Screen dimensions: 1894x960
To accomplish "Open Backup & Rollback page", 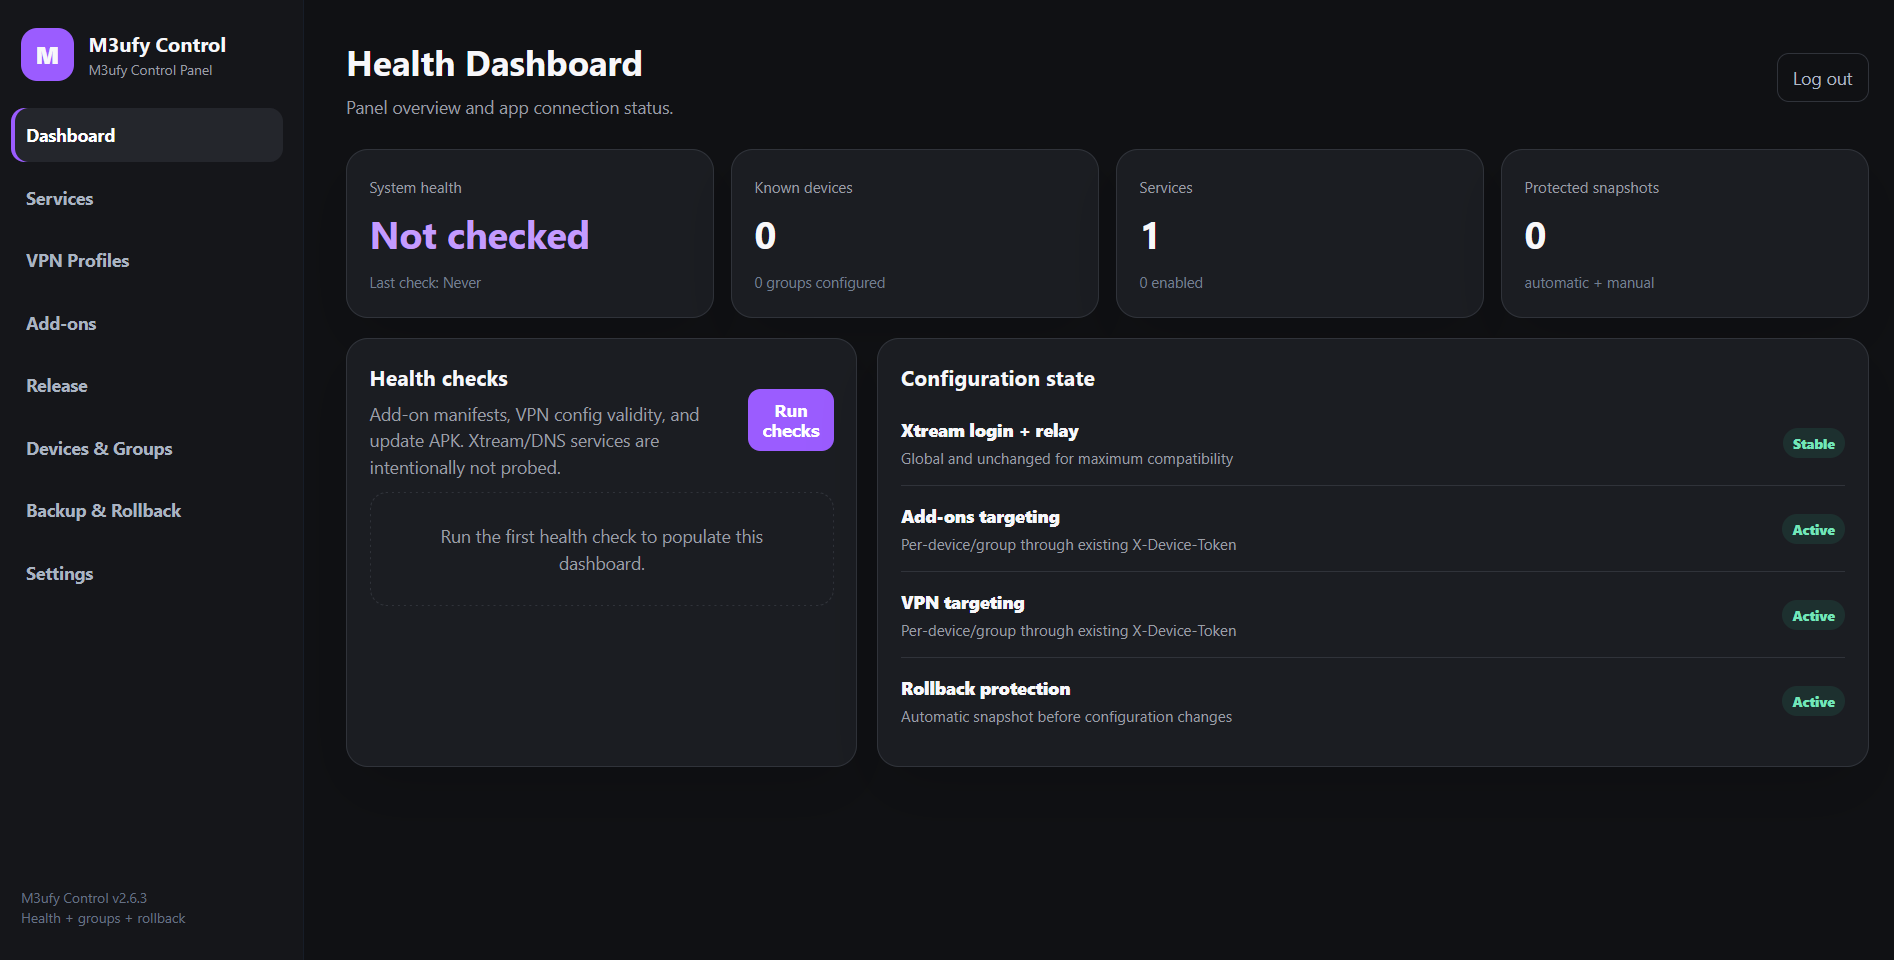I will pyautogui.click(x=147, y=511).
